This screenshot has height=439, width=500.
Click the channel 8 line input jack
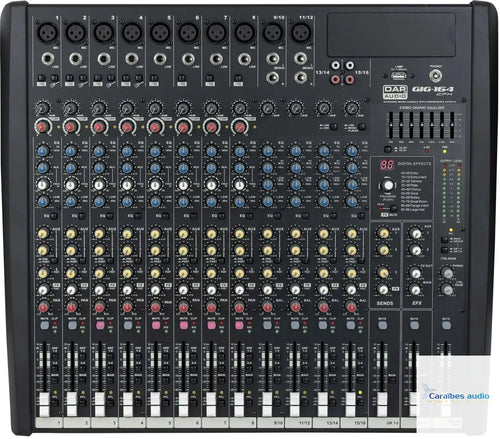pos(245,59)
